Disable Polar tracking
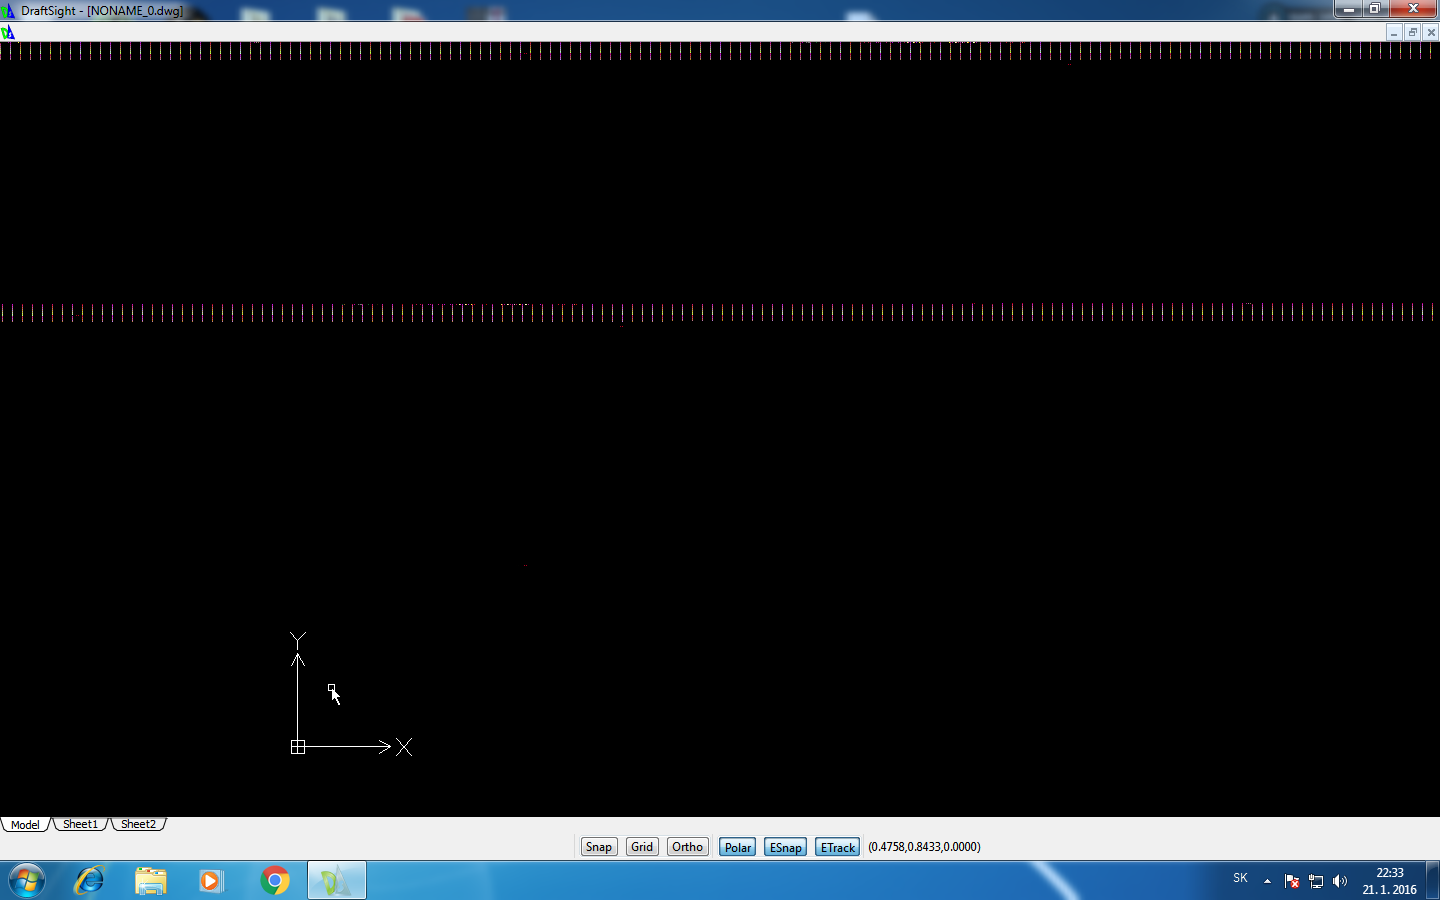Viewport: 1440px width, 900px height. pyautogui.click(x=737, y=847)
